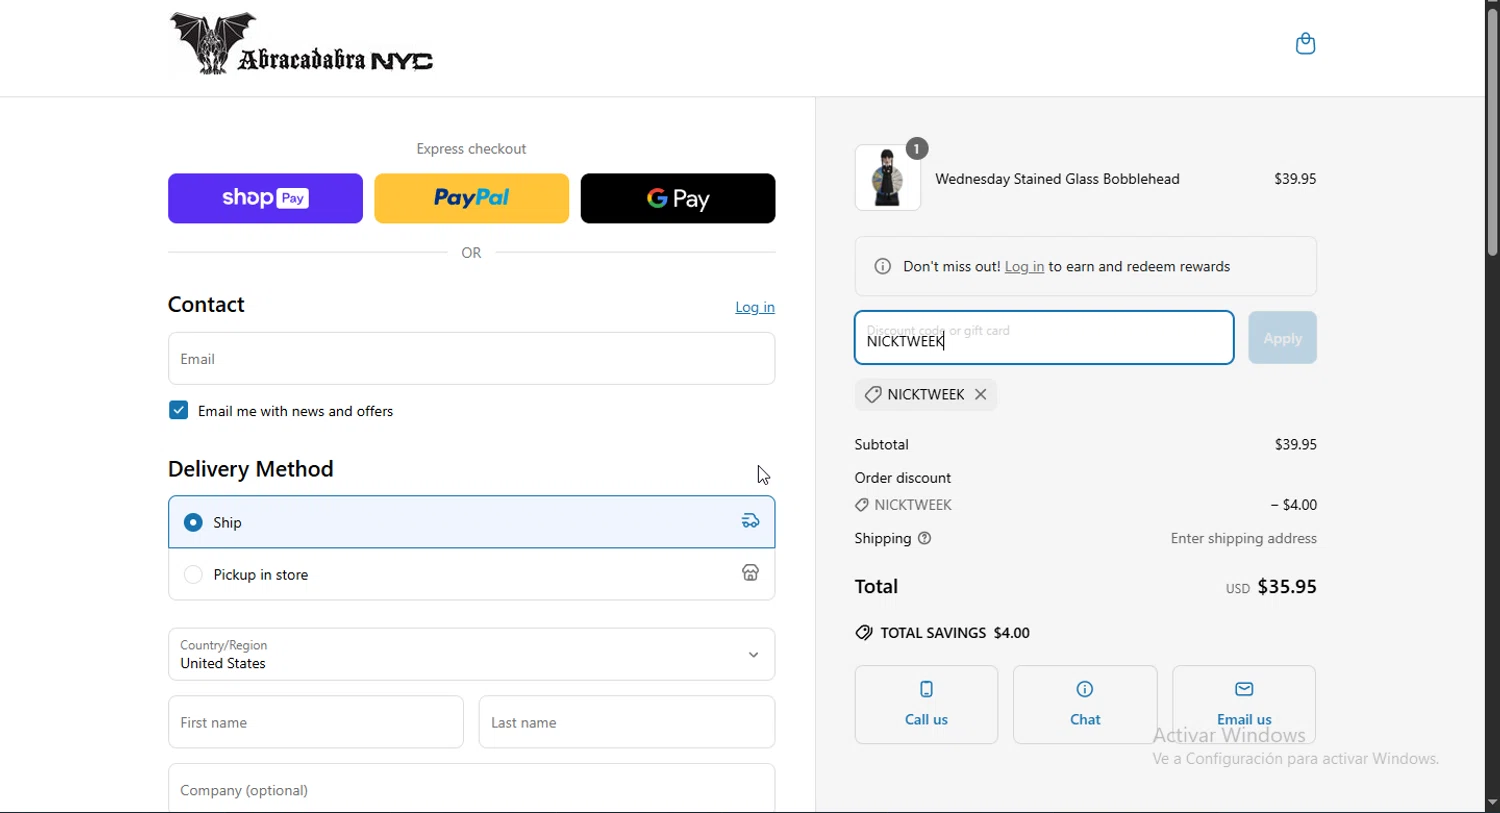Click the Total $35.95 amount
Viewport: 1500px width, 813px height.
1287,587
